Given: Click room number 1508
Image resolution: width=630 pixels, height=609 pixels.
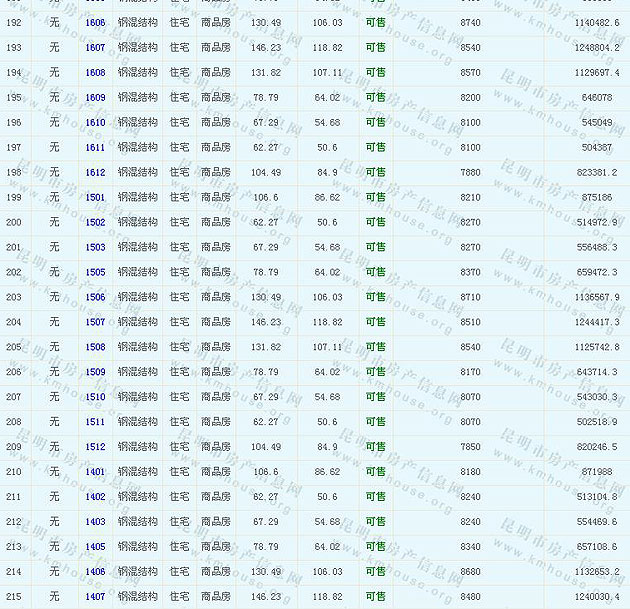Looking at the screenshot, I should coord(95,347).
